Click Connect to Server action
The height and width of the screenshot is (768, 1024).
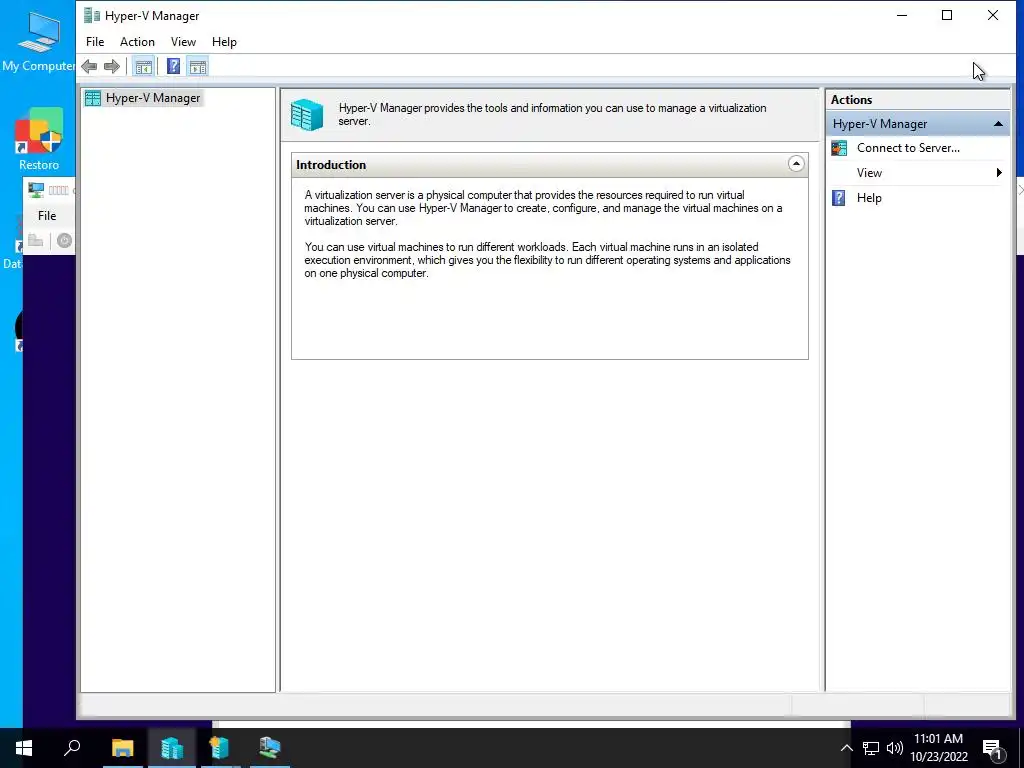(908, 148)
